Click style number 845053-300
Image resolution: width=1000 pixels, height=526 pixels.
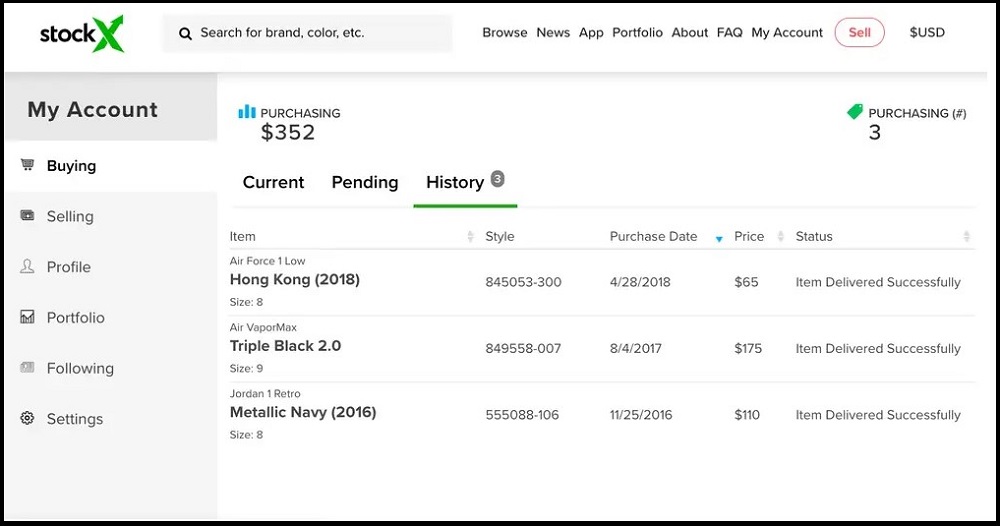pos(523,282)
